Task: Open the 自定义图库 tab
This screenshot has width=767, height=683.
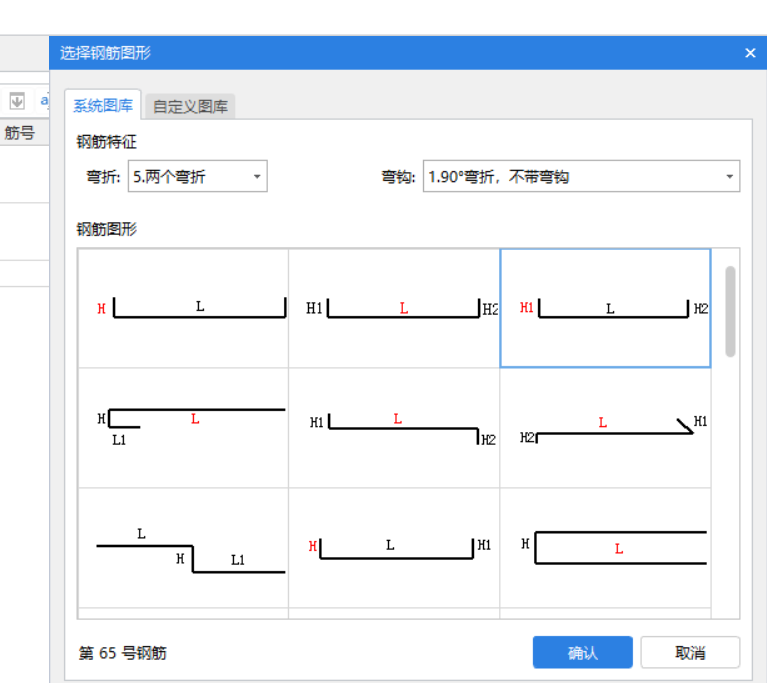Action: point(190,107)
